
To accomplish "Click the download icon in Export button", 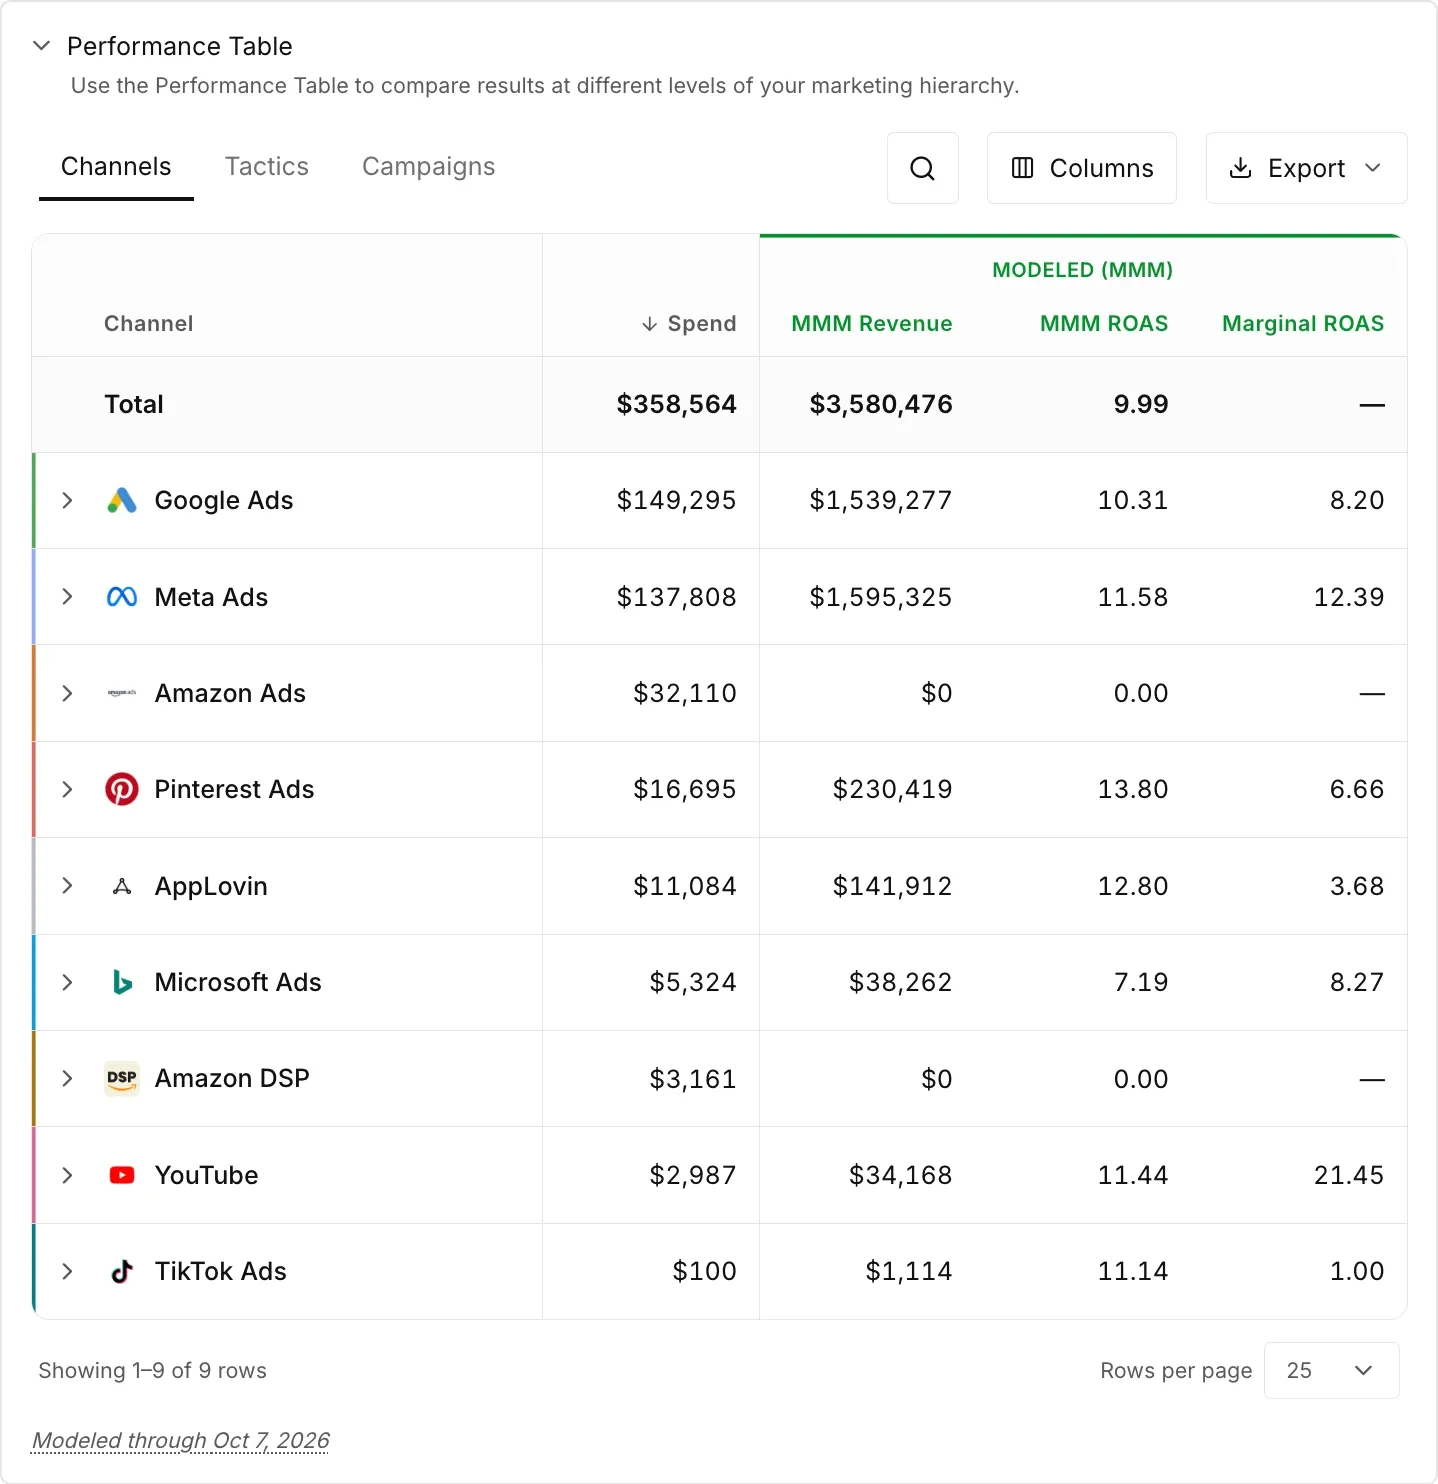I will point(1240,168).
